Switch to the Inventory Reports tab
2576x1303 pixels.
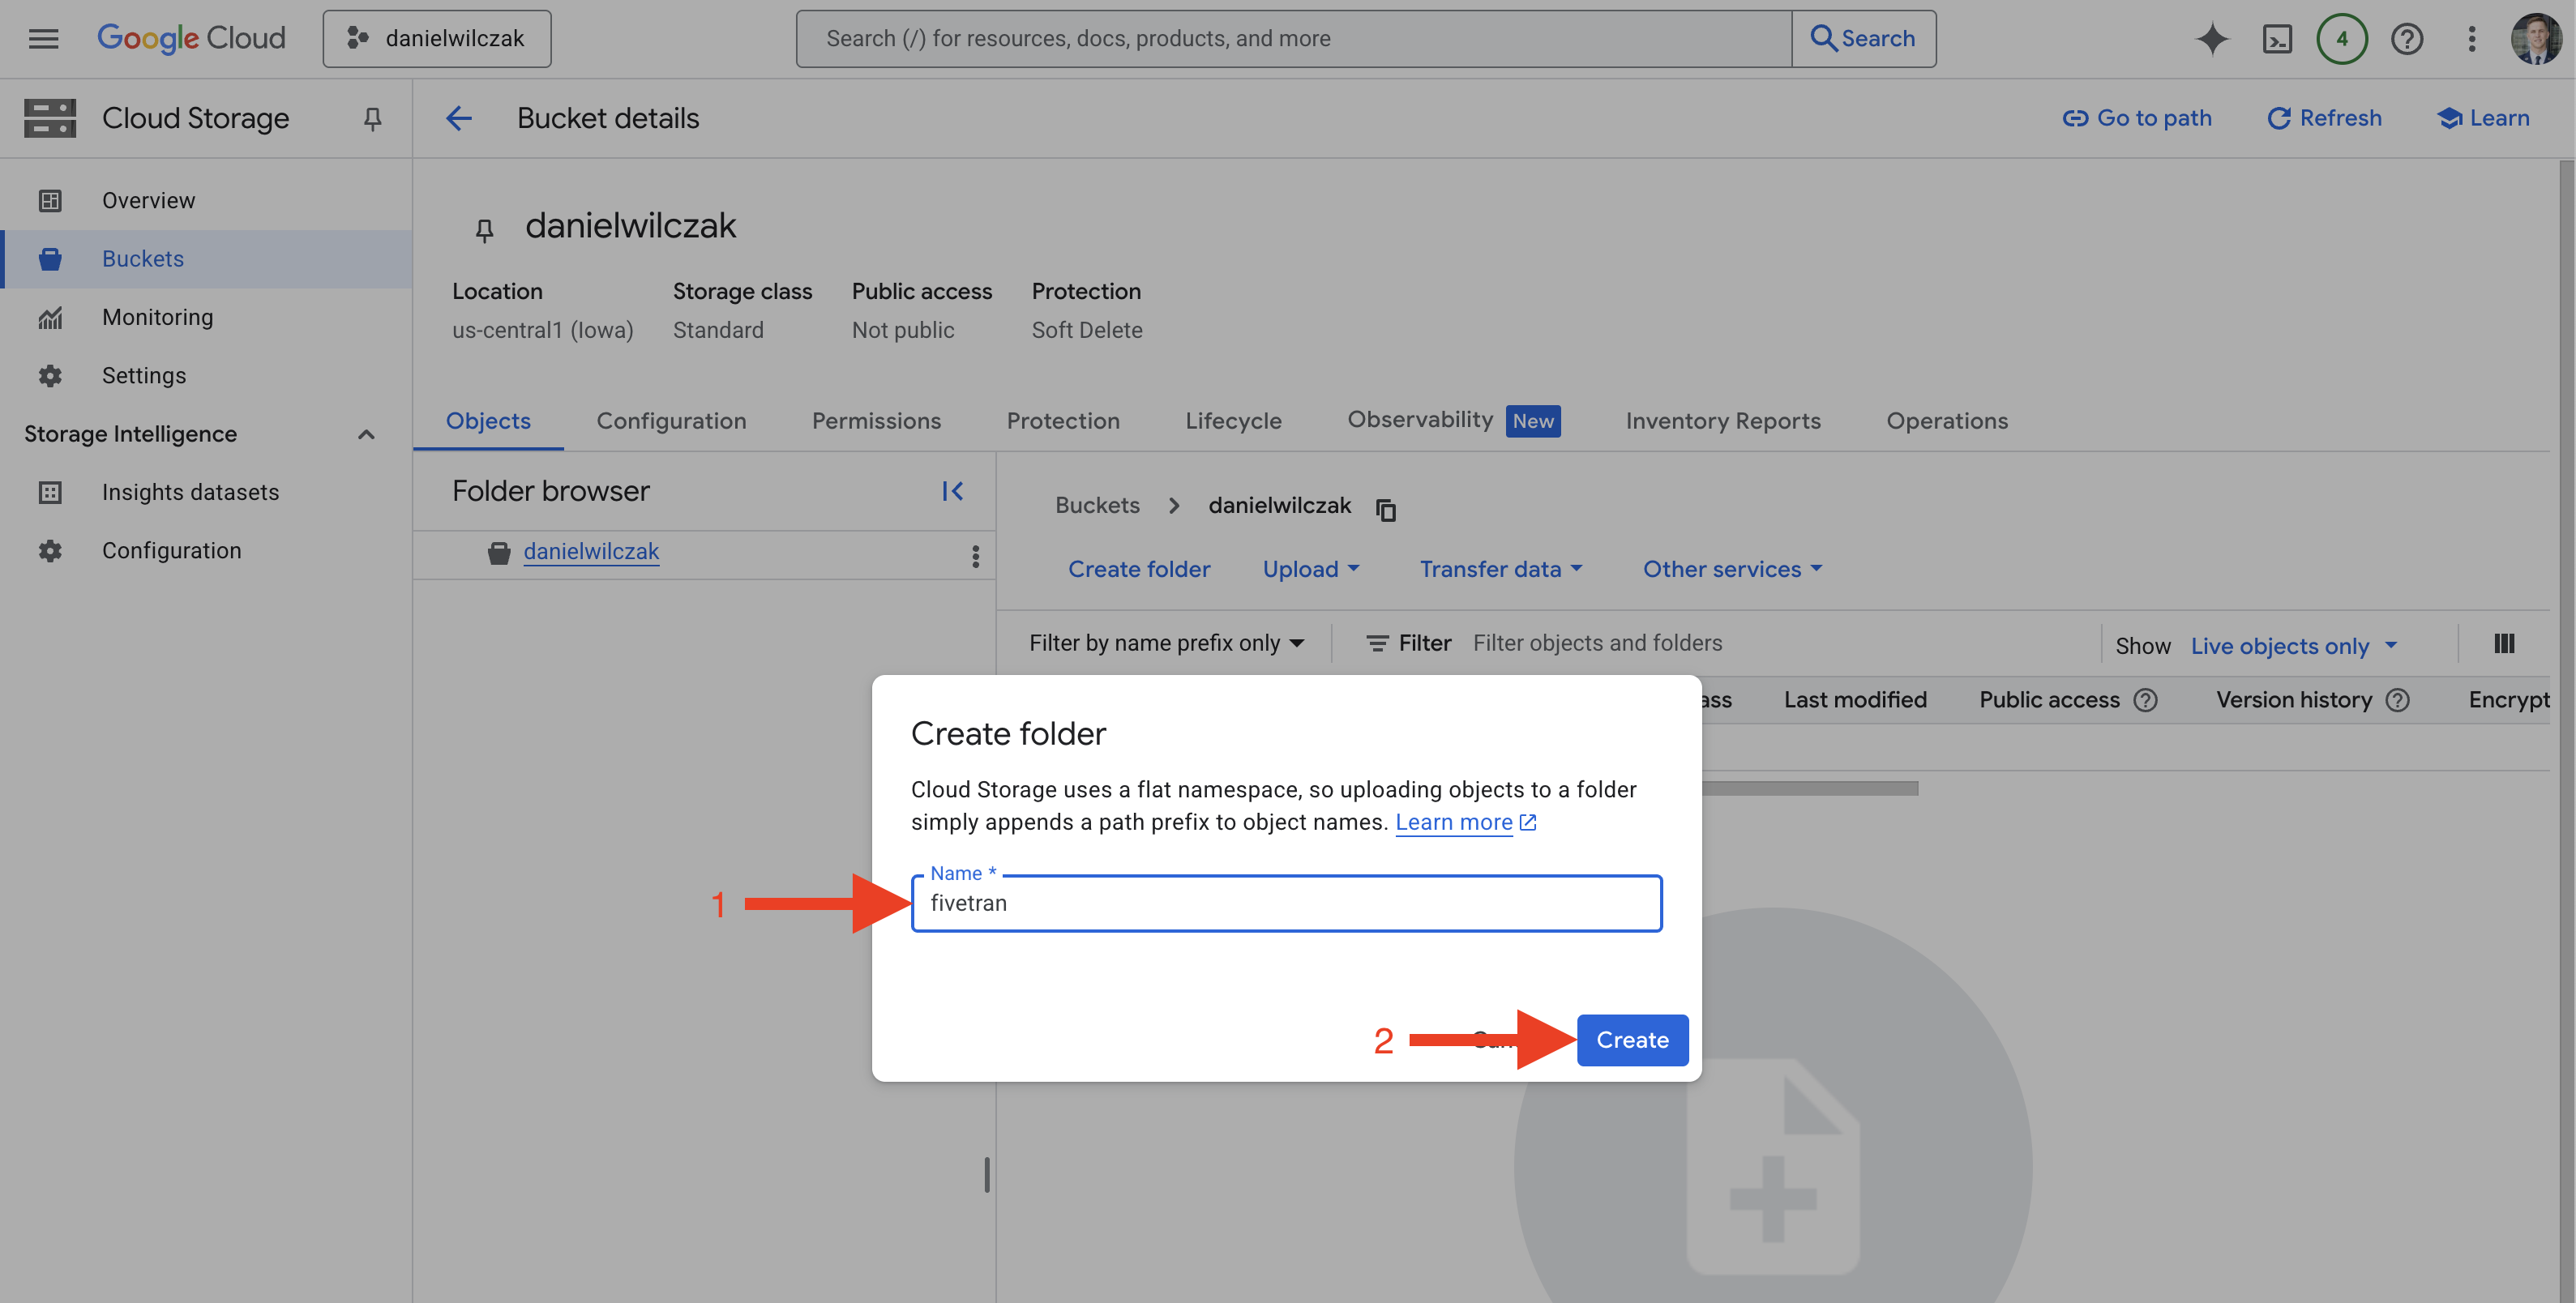tap(1723, 421)
